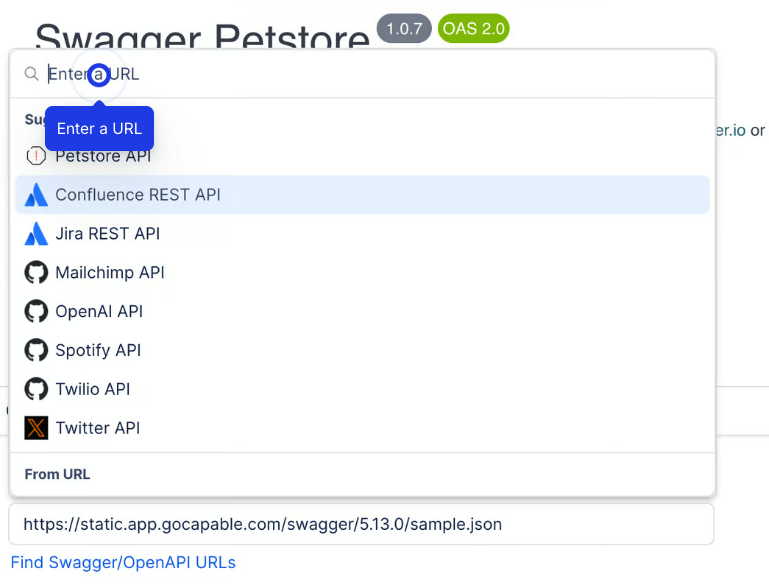Screen dimensions: 769x586
Task: Select Petstore API from suggestions
Action: (102, 156)
